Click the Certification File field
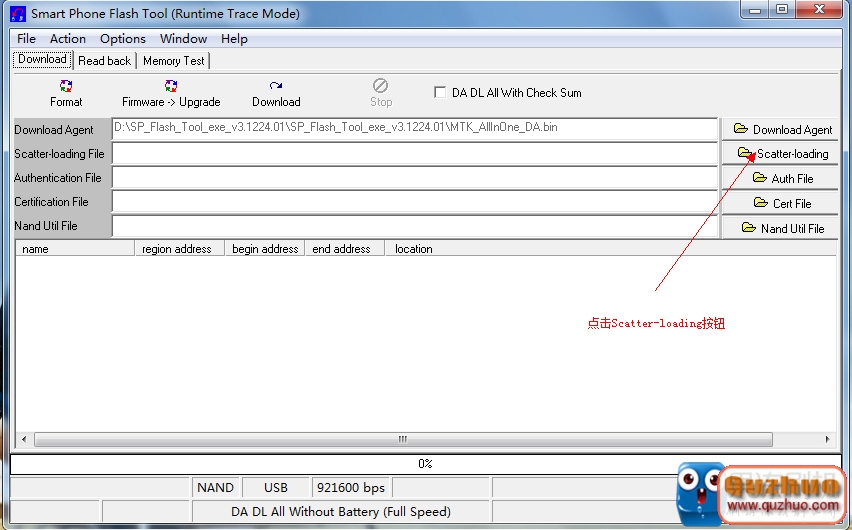The width and height of the screenshot is (852, 530). (x=415, y=201)
